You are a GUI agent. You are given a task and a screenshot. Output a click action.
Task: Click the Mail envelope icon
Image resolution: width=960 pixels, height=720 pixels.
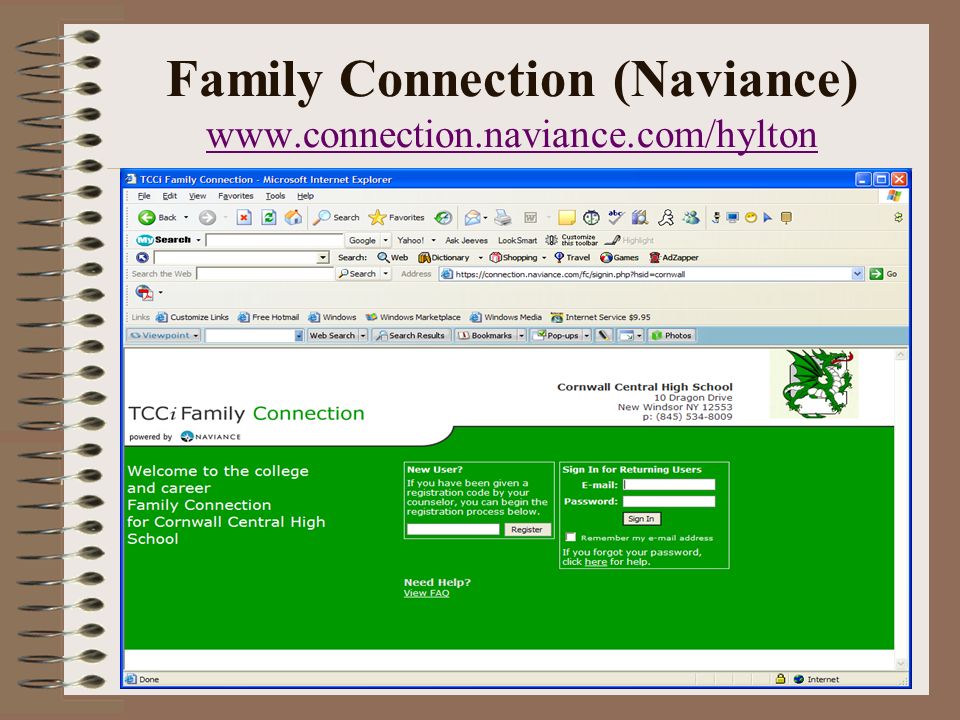(x=473, y=217)
